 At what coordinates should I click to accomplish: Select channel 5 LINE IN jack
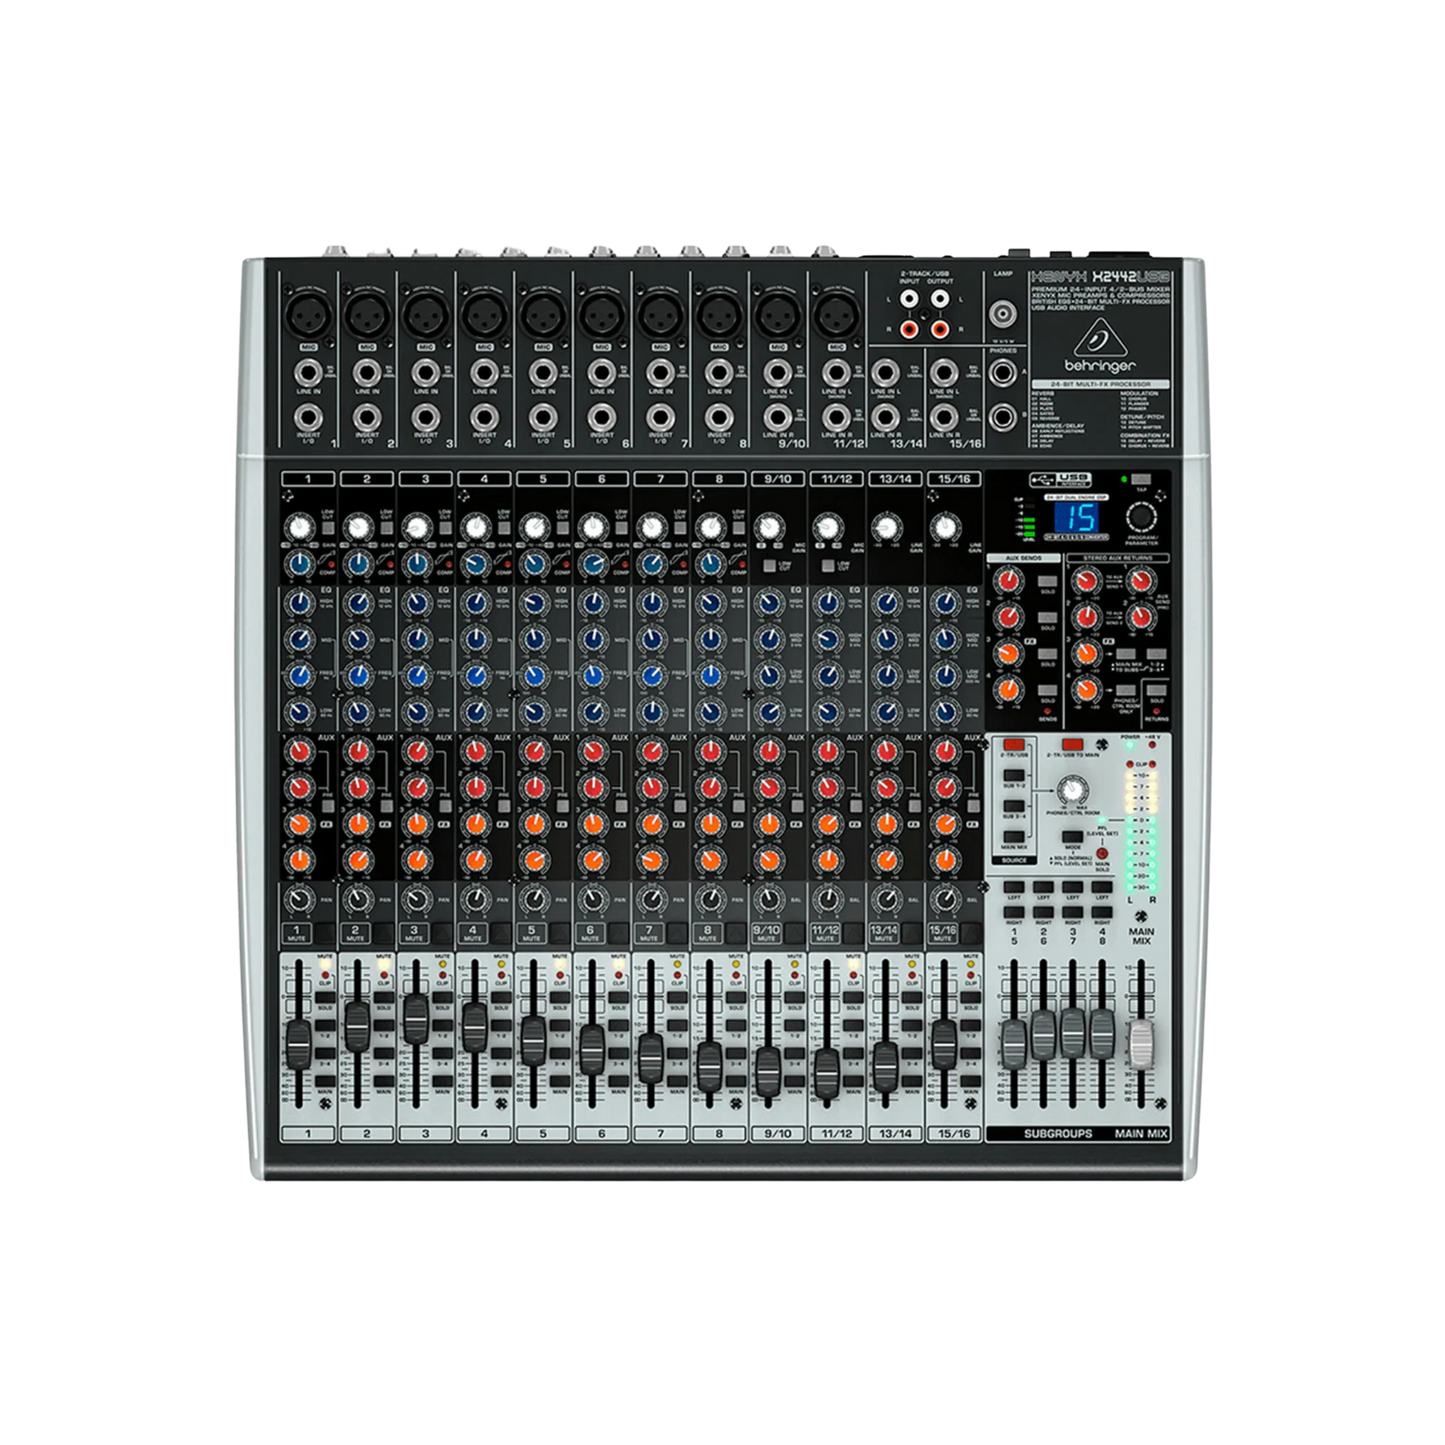[x=543, y=374]
